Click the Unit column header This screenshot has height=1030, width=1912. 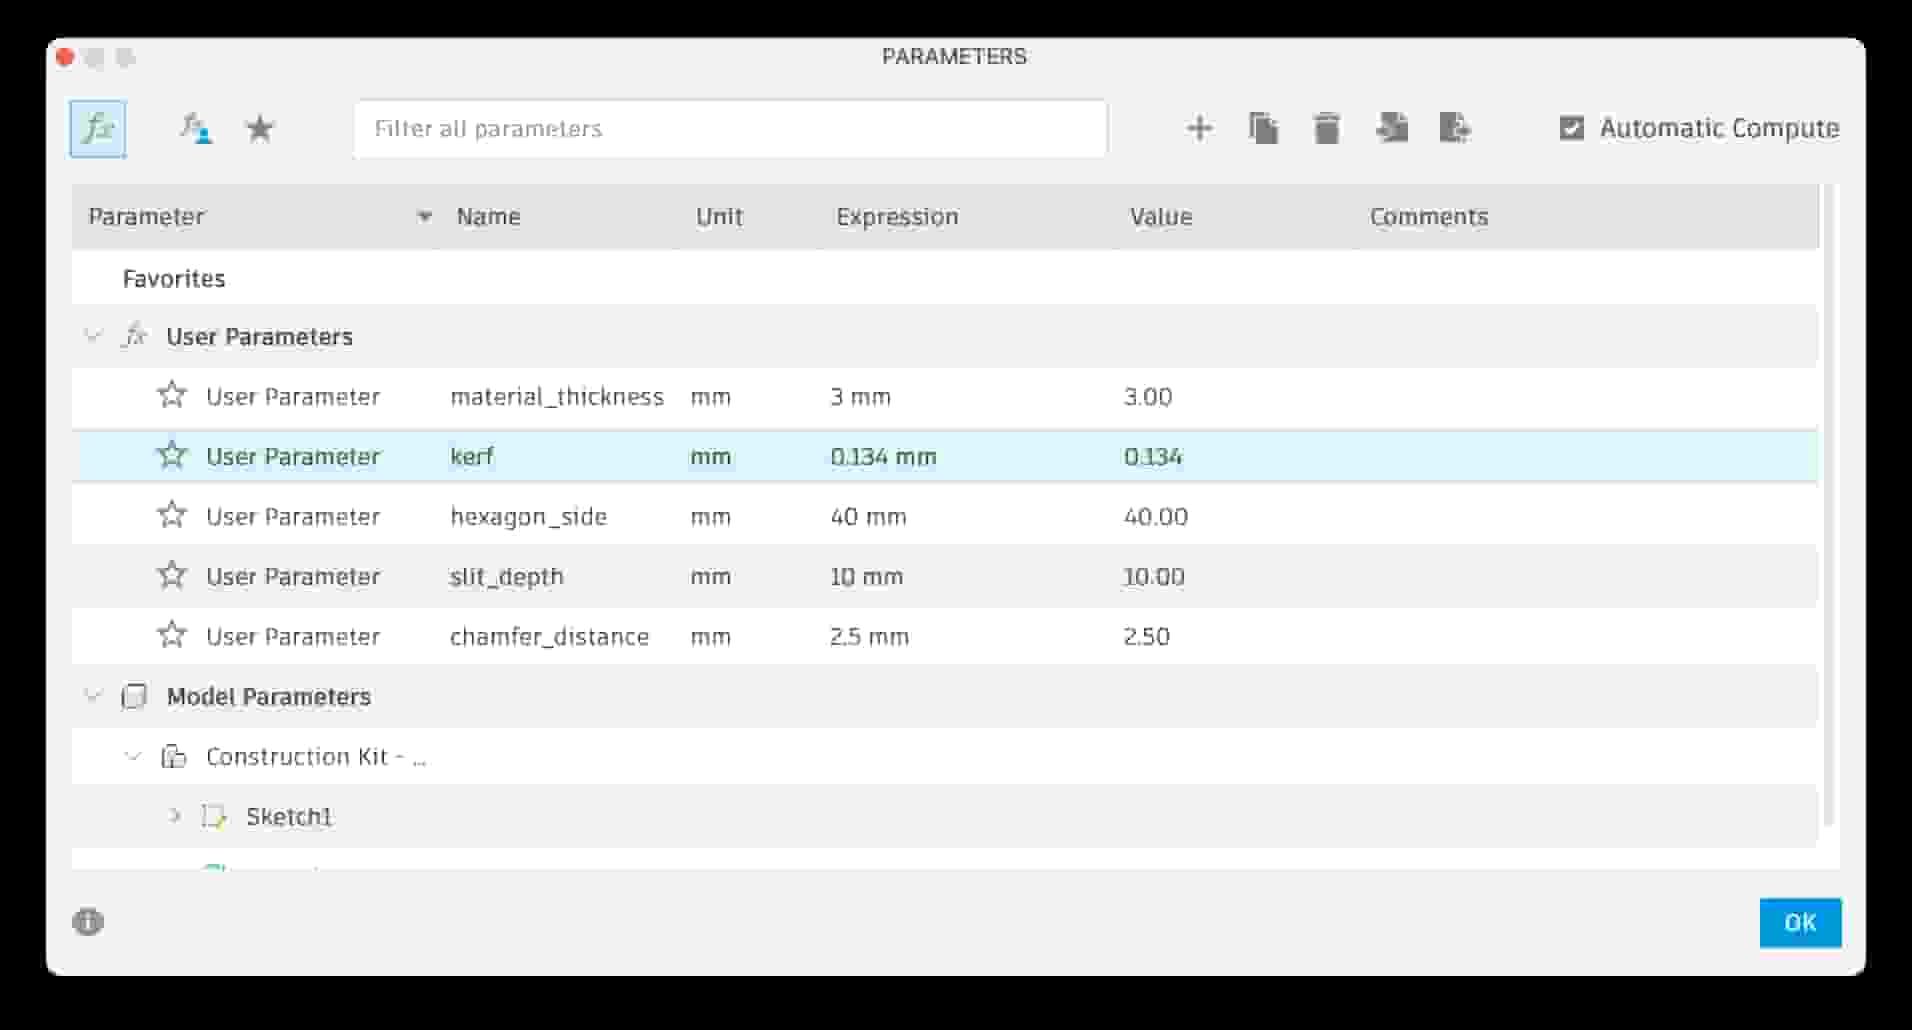click(x=719, y=217)
